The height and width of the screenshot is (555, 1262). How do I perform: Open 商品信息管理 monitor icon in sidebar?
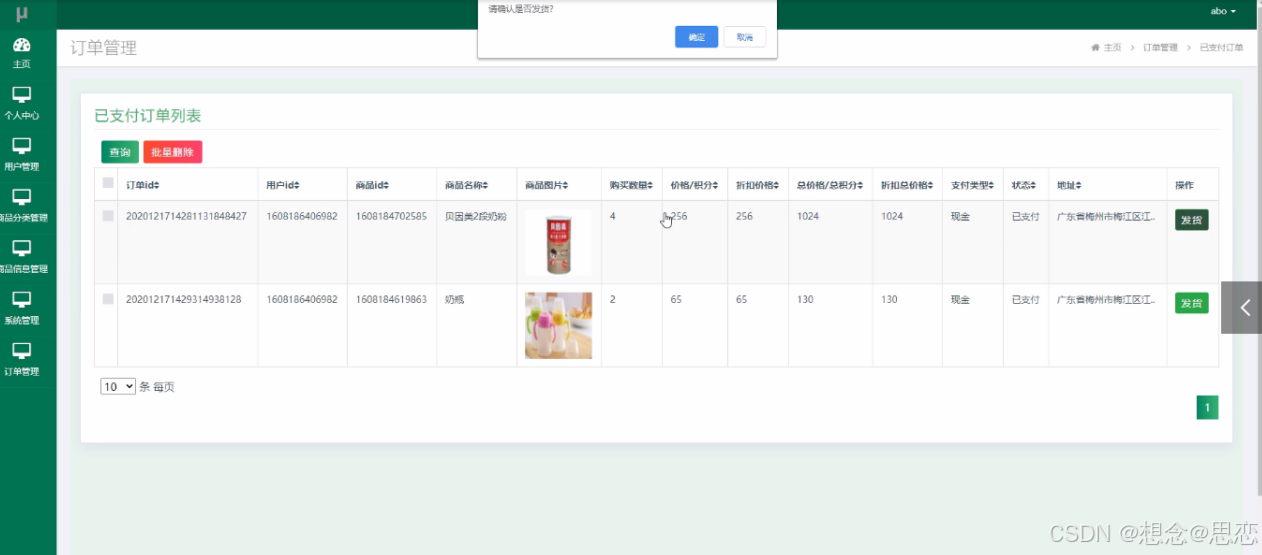(x=21, y=248)
